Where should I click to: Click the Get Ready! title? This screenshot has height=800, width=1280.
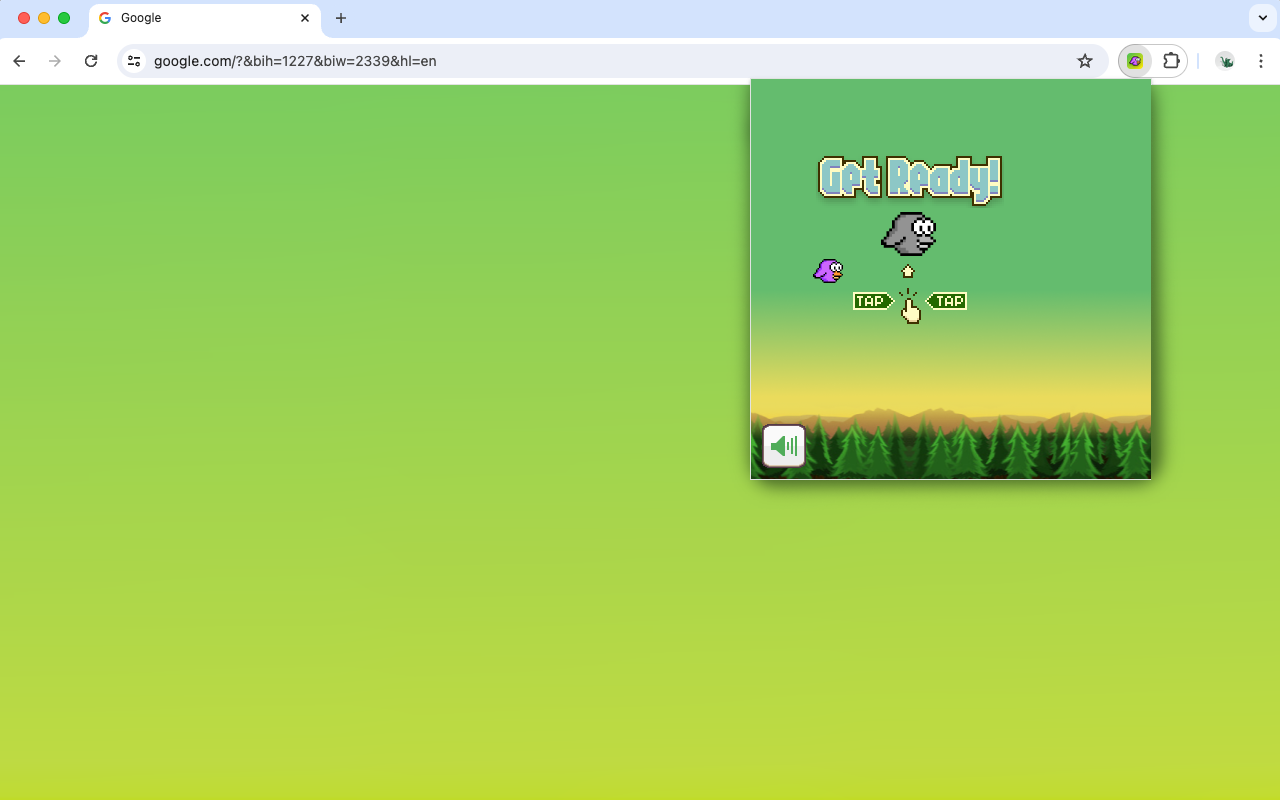(910, 180)
